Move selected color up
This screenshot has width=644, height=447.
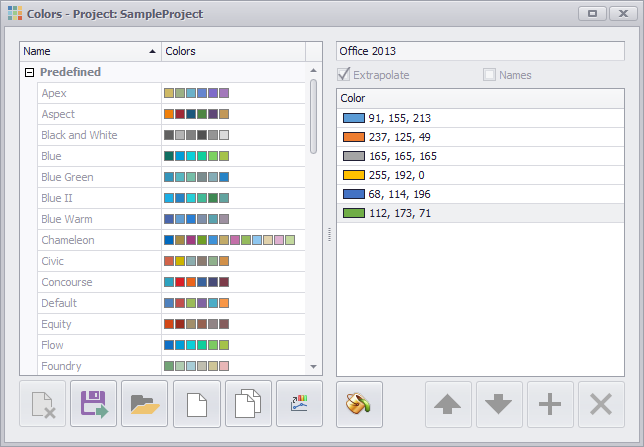(448, 404)
